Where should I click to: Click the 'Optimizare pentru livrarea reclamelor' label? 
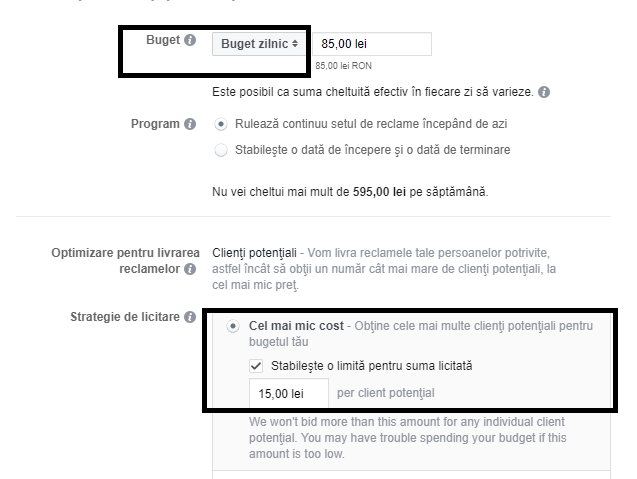(x=120, y=261)
